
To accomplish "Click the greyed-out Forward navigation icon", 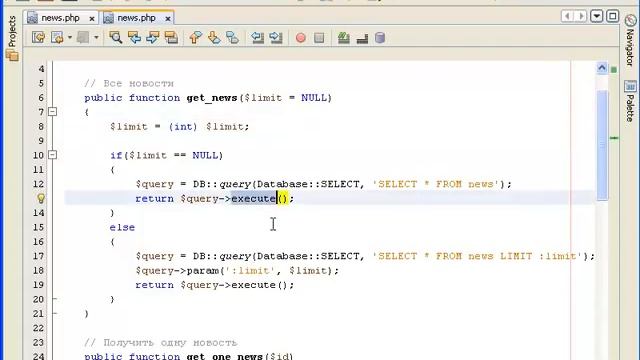I will click(x=83, y=38).
